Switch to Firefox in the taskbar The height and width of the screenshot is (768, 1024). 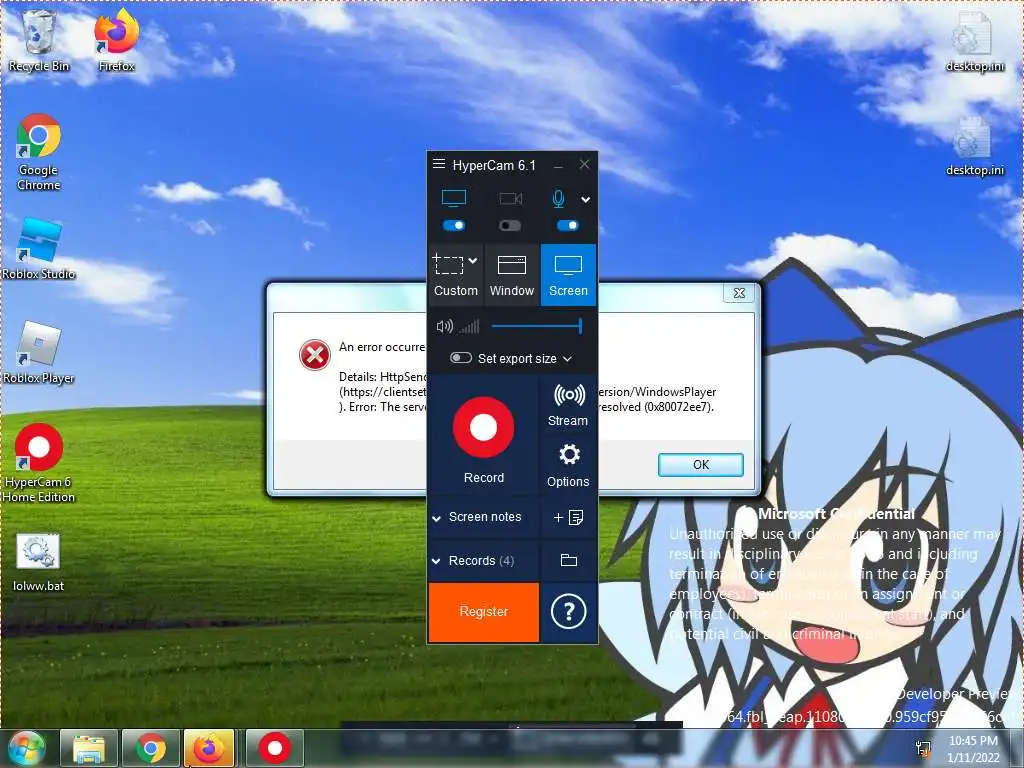[208, 748]
